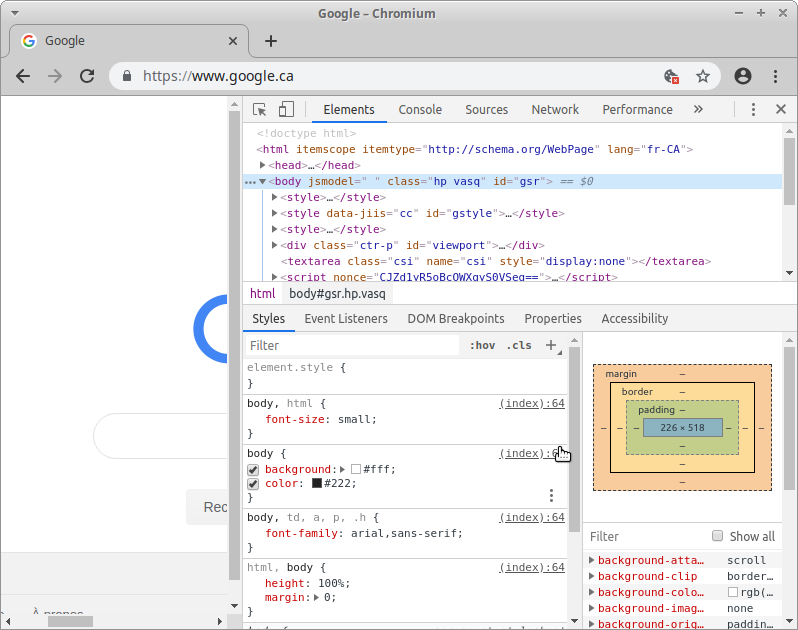Expand the head element node
The height and width of the screenshot is (630, 798).
[x=263, y=166]
